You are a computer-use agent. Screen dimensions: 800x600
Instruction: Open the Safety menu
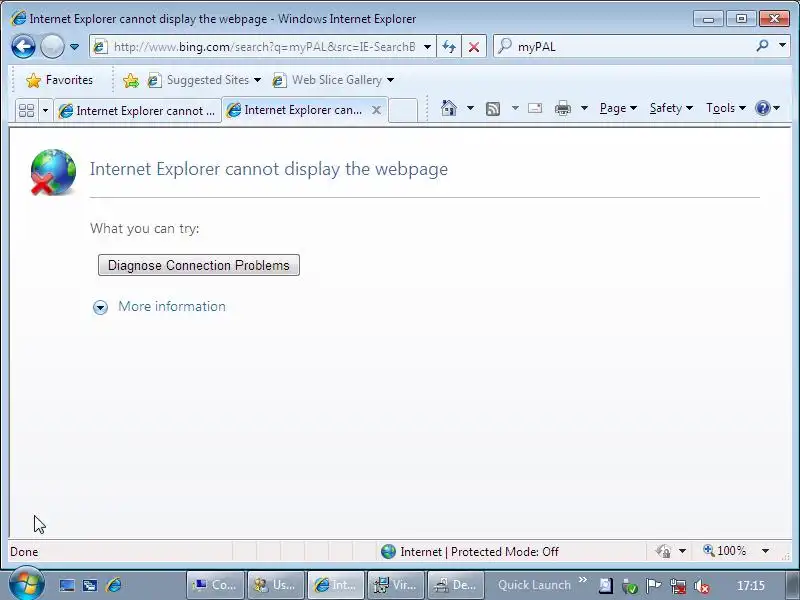click(671, 108)
